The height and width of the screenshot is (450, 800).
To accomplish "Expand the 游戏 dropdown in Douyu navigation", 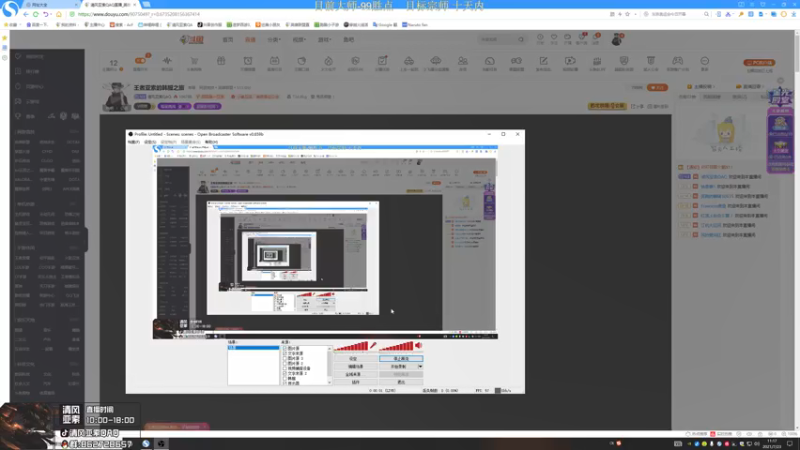I will [x=324, y=39].
